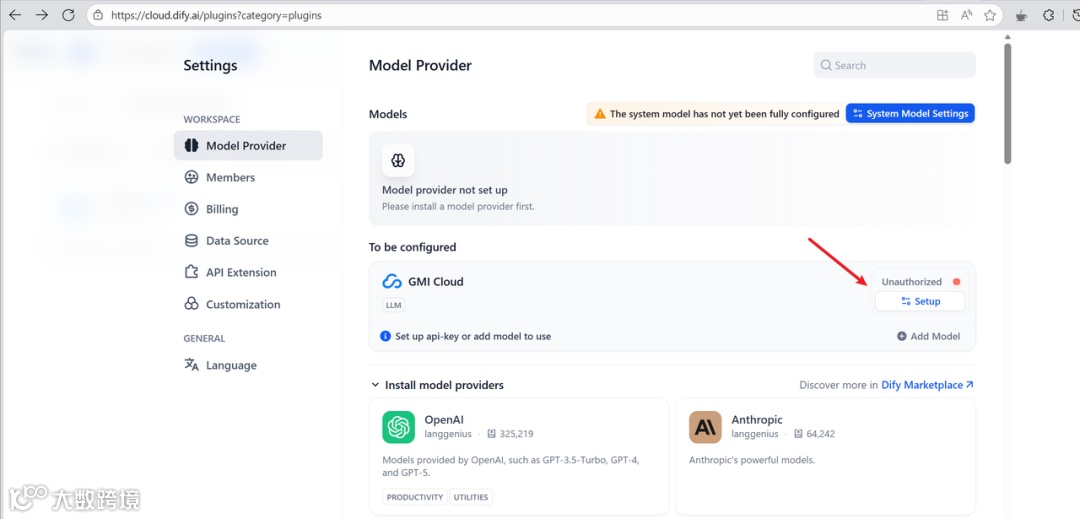Screen dimensions: 1080x519
Task: Open the Language settings
Action: coord(231,366)
